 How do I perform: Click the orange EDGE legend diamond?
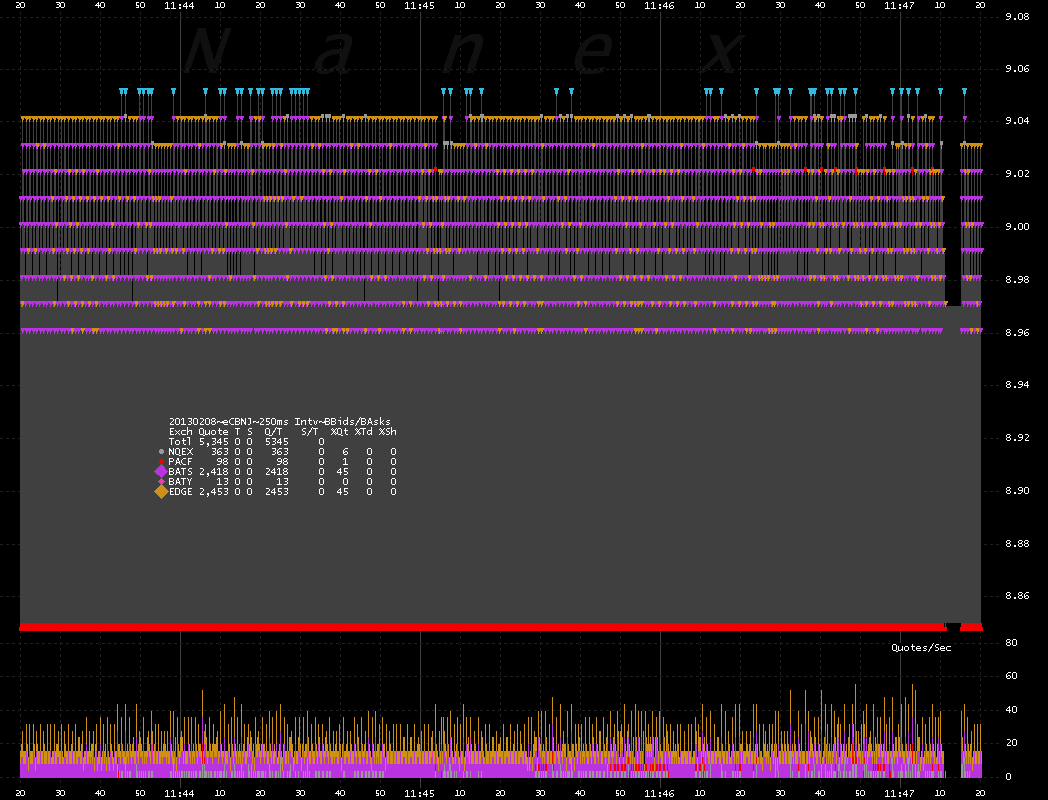coord(161,491)
